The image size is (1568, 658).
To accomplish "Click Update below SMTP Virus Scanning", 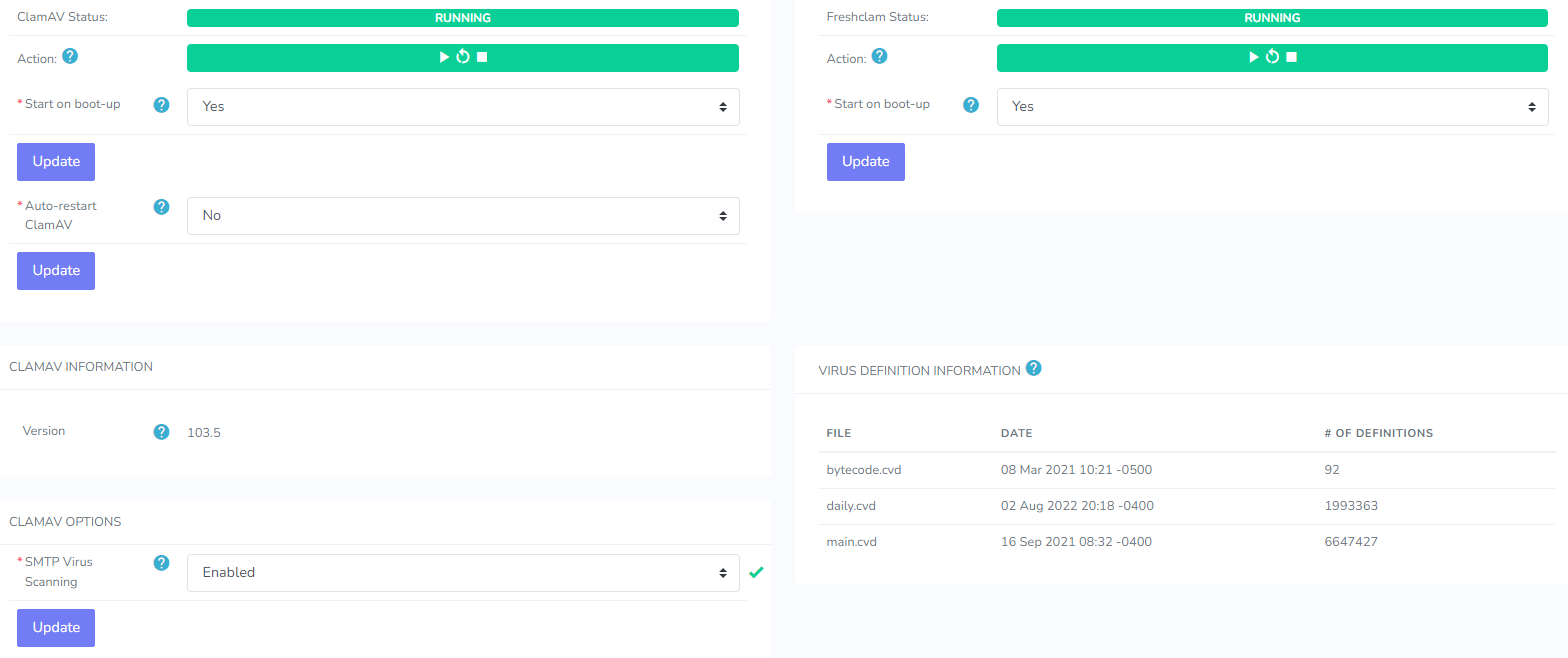I will point(56,627).
